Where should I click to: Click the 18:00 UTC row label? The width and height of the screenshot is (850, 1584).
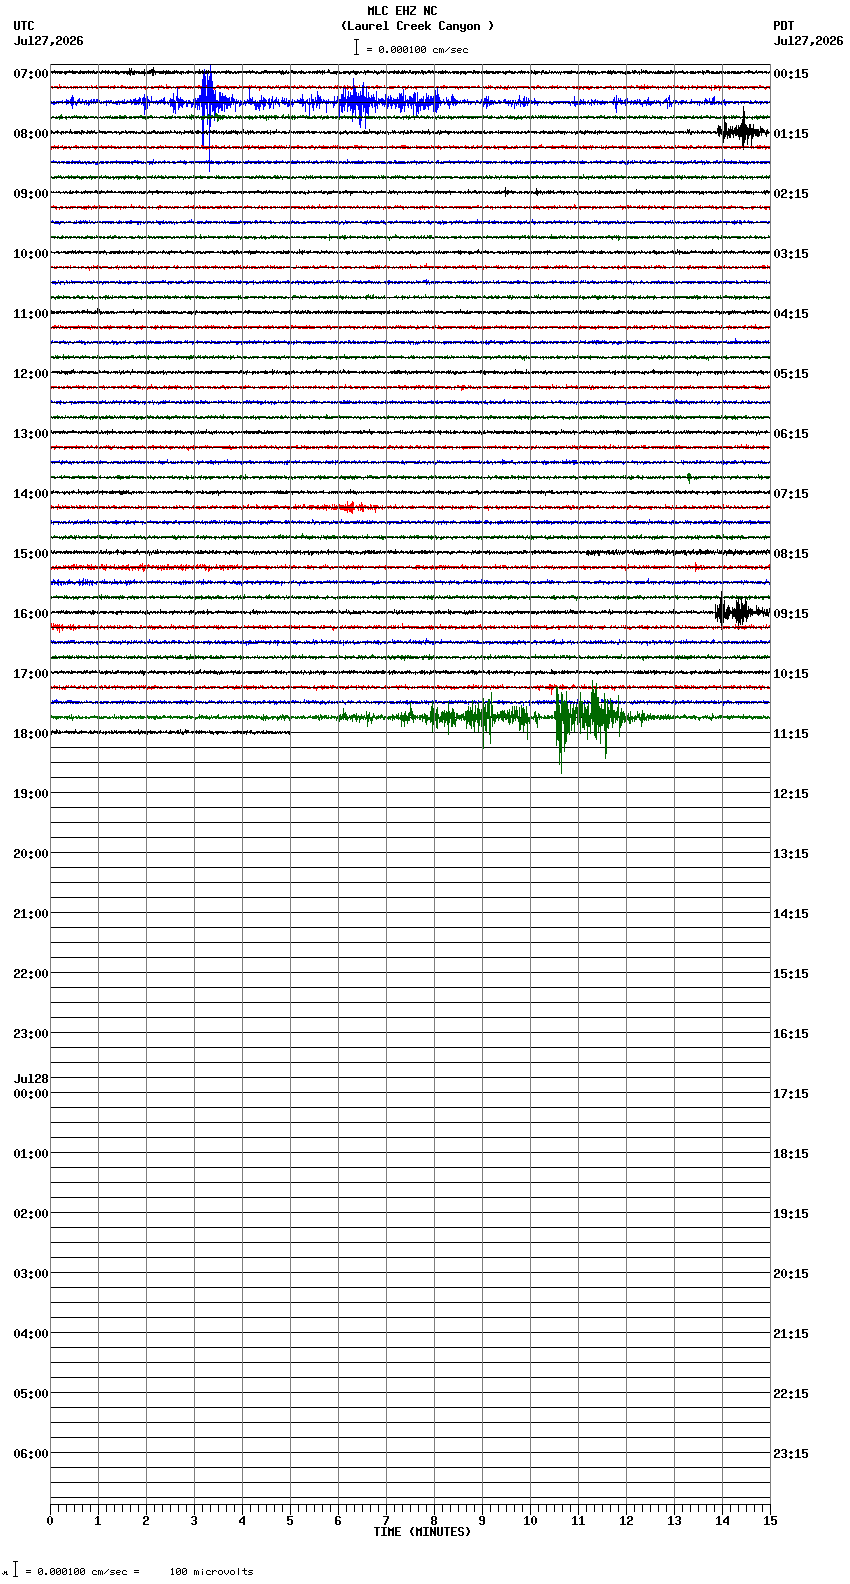31,734
